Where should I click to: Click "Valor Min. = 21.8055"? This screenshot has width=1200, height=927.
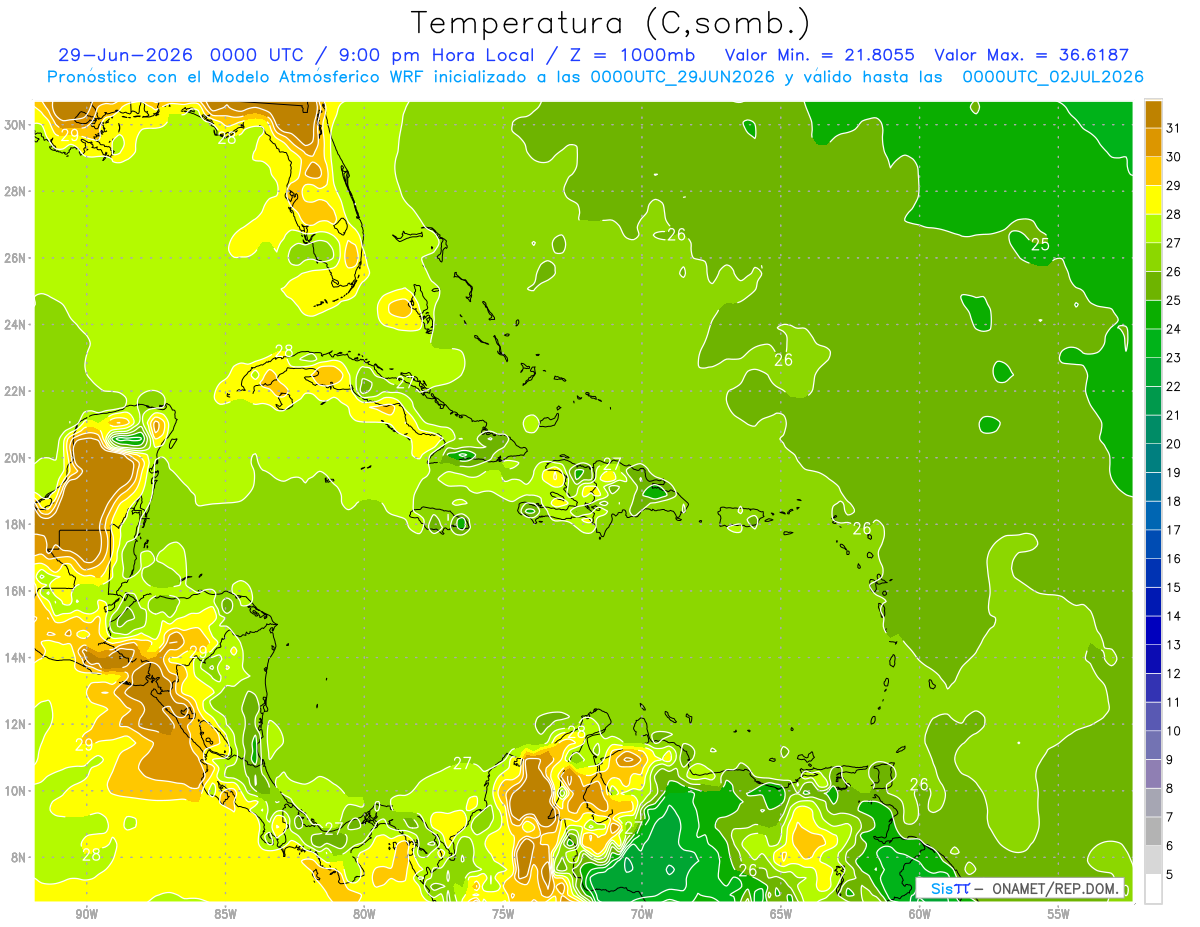point(820,55)
